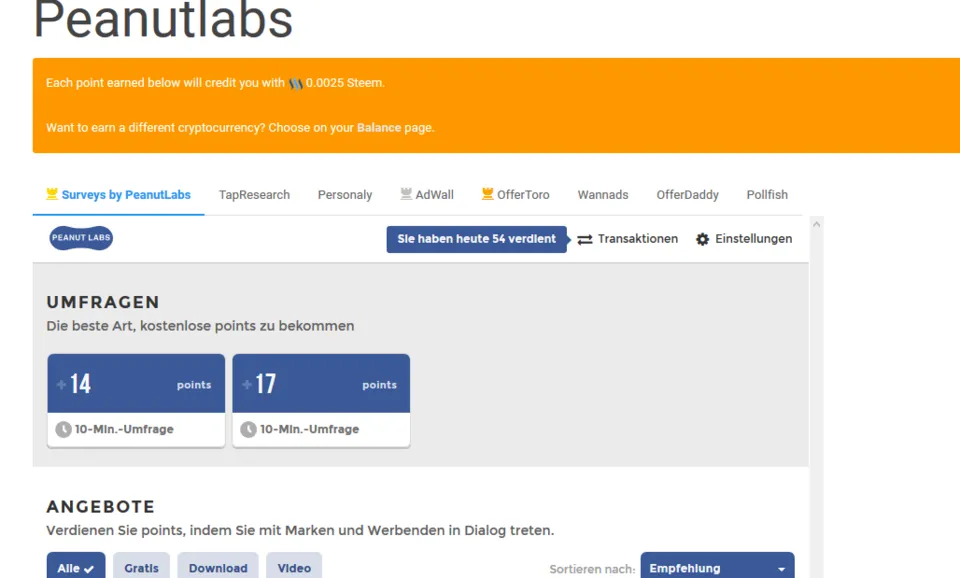Click the checkmark in the Alle filter

(89, 569)
